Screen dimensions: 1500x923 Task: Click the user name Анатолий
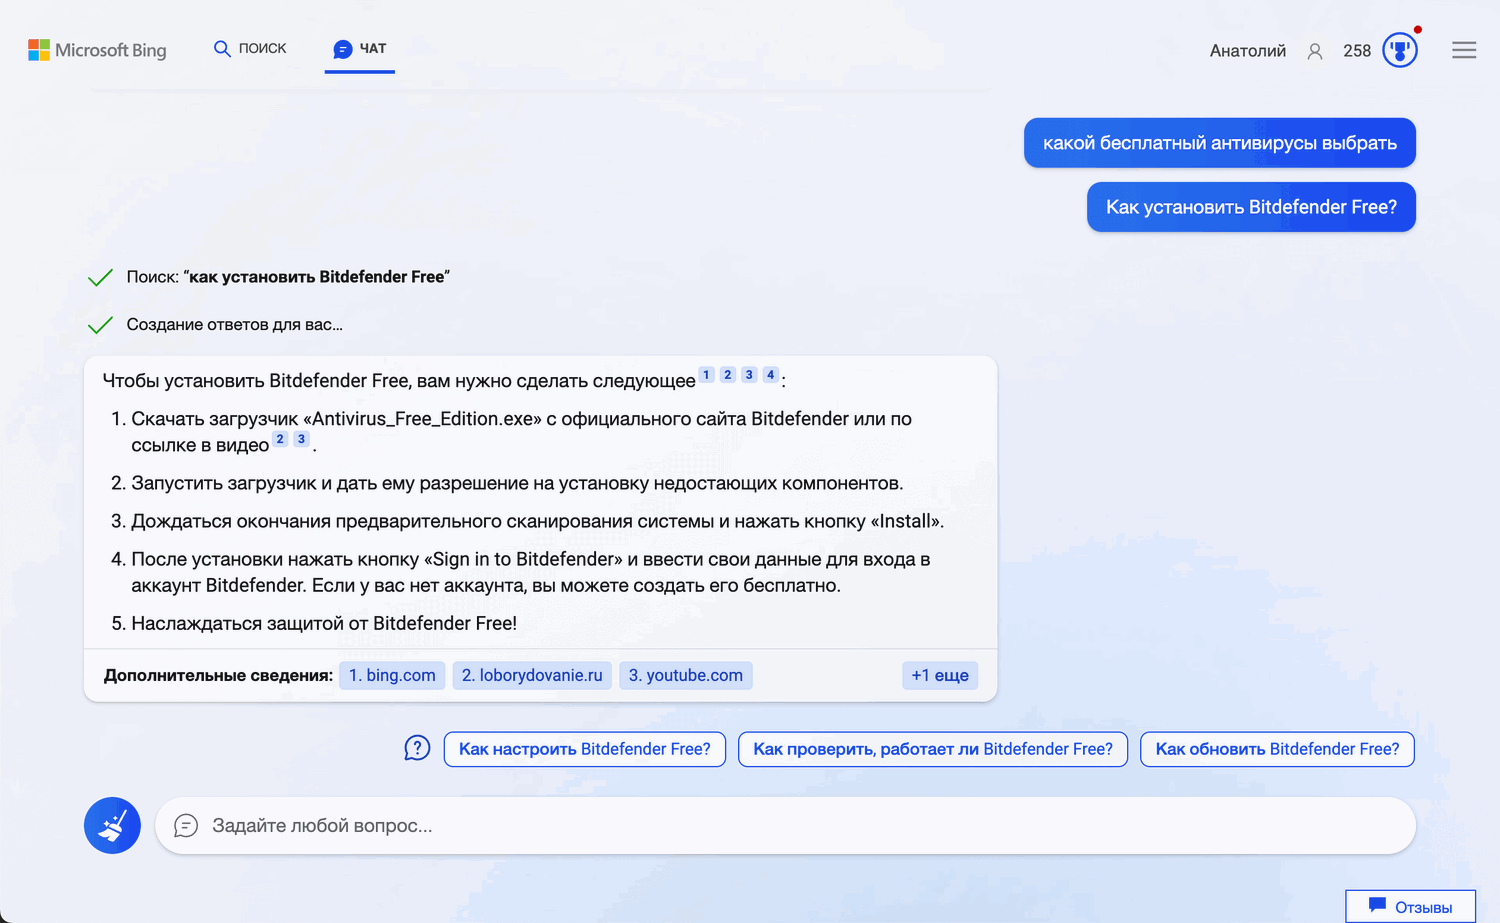1247,51
